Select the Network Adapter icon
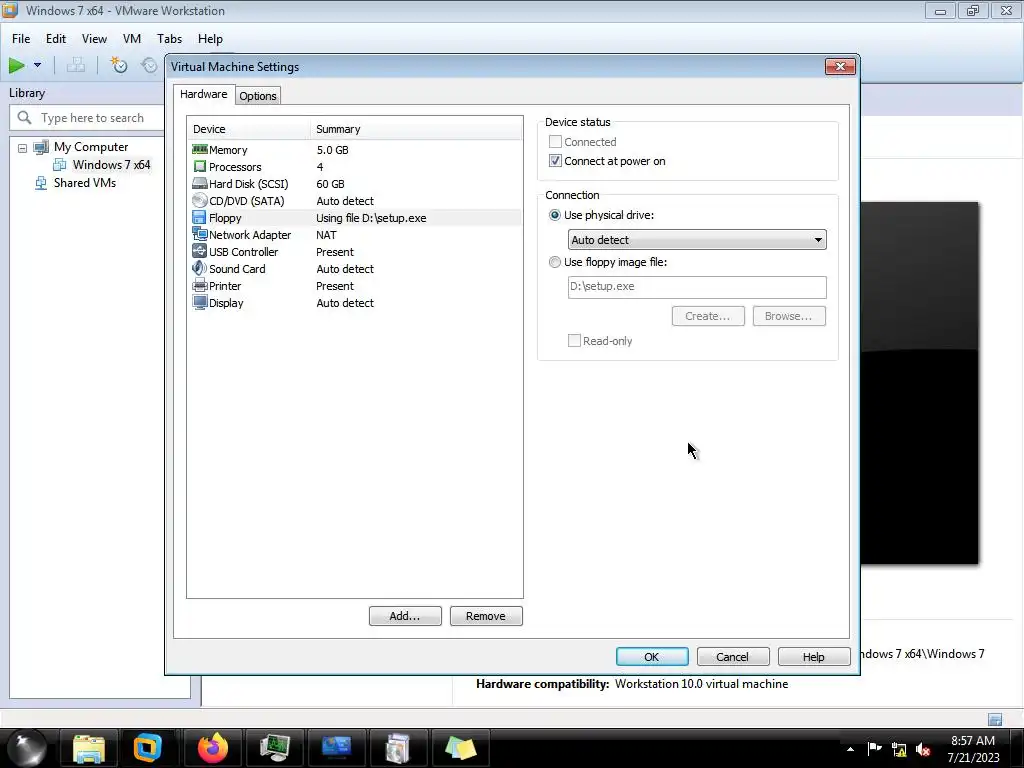 200,234
